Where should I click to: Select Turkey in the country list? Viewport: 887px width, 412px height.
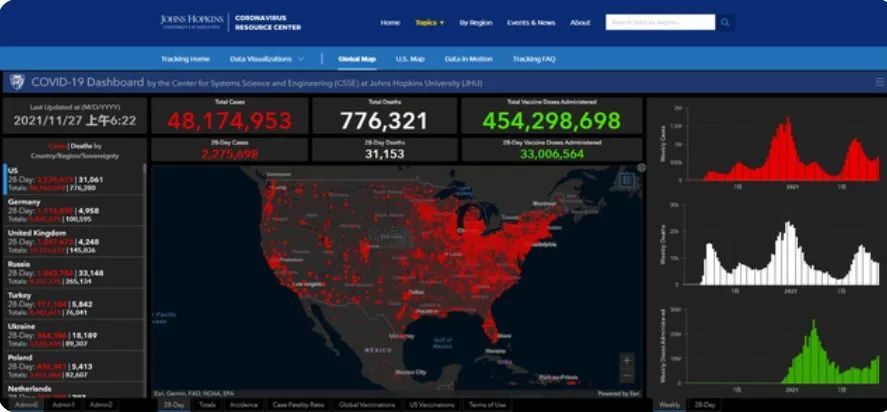click(x=74, y=304)
